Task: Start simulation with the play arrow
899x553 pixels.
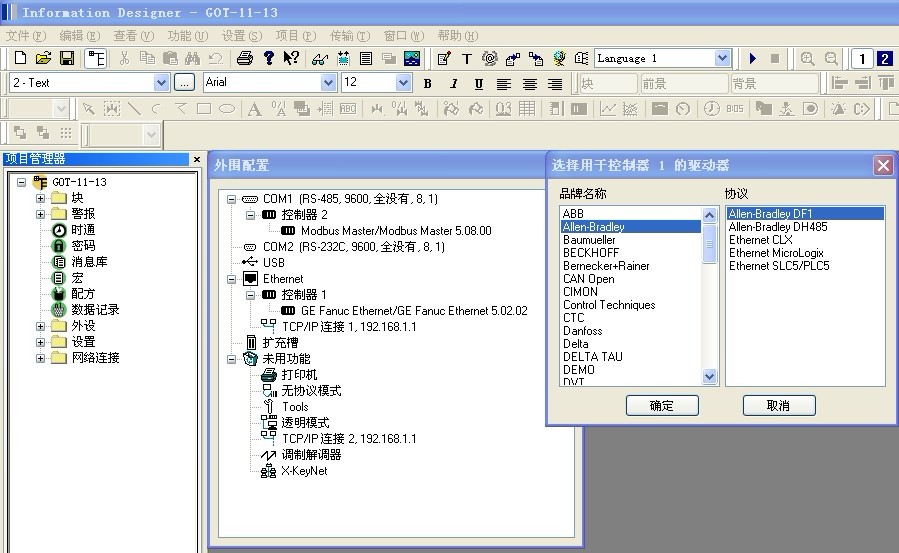Action: pyautogui.click(x=753, y=58)
